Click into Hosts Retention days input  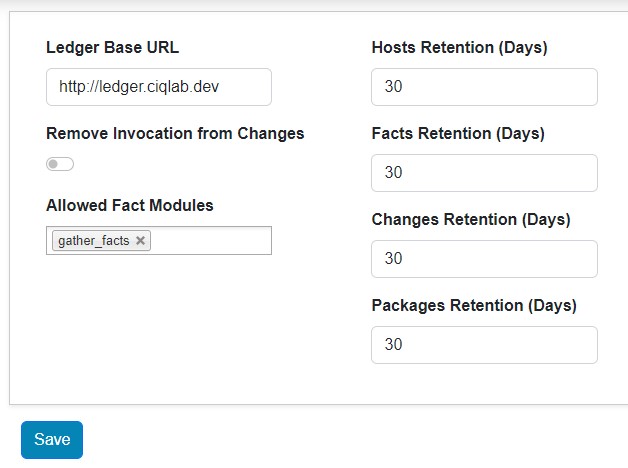click(484, 87)
